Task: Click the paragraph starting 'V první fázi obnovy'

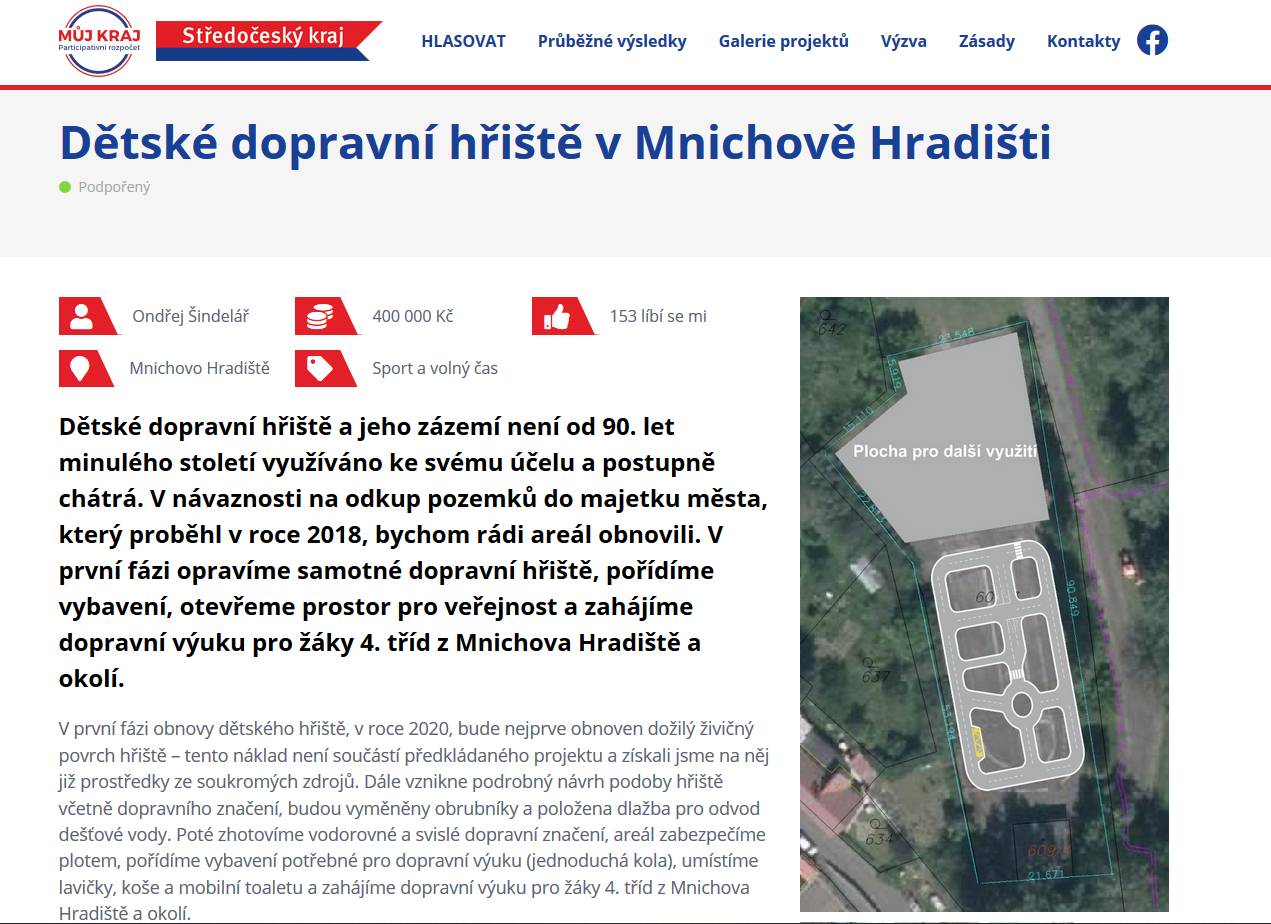Action: point(414,821)
